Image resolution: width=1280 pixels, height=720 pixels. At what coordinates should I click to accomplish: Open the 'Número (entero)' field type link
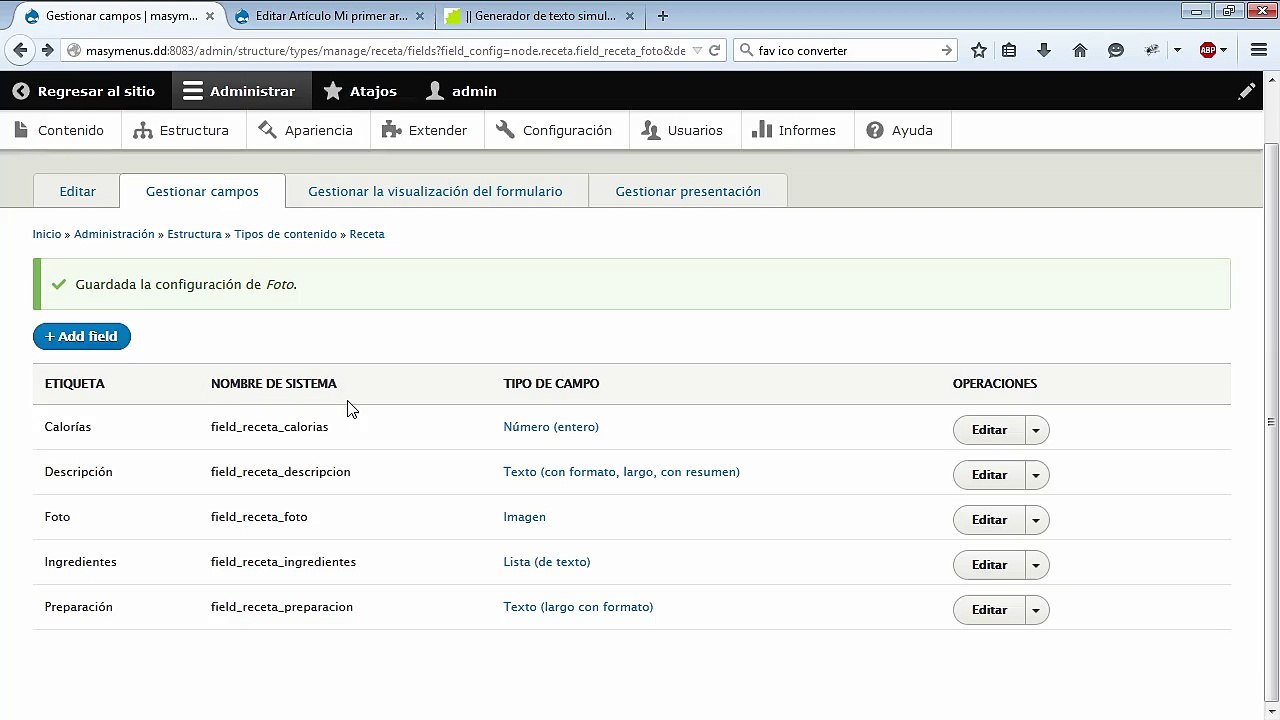pos(551,427)
